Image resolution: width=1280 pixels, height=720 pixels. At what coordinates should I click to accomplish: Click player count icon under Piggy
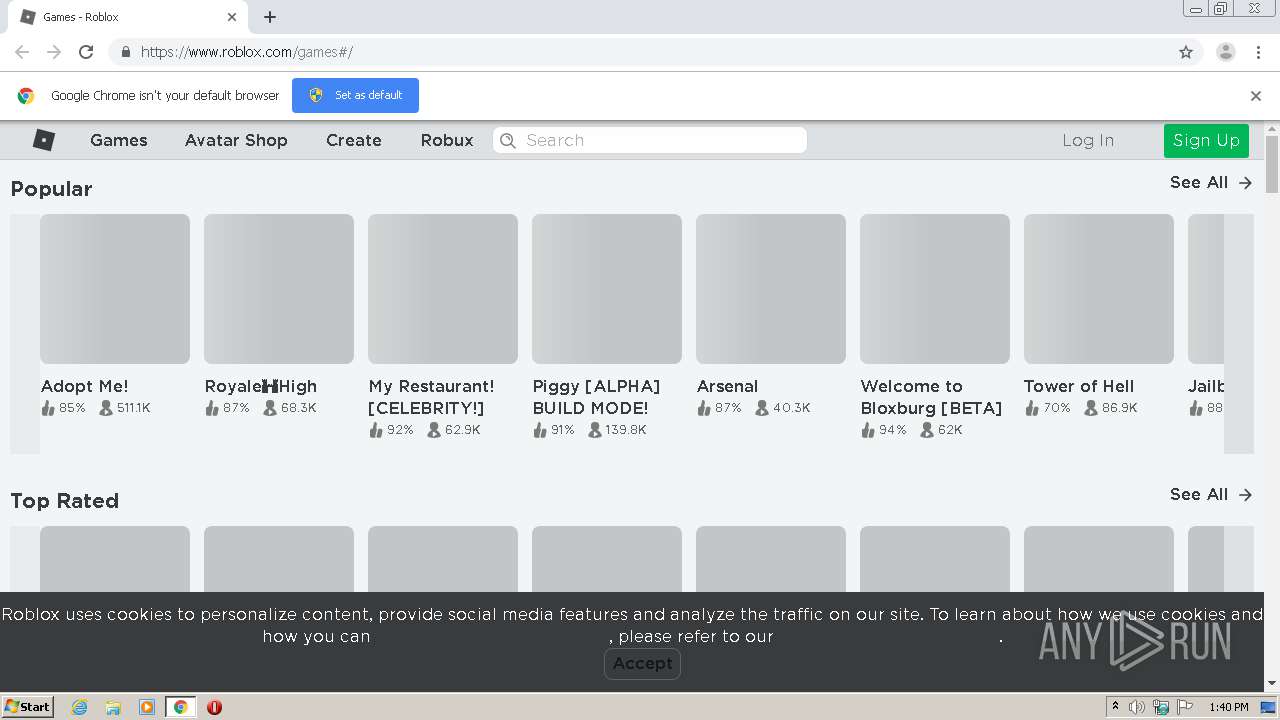coord(595,430)
